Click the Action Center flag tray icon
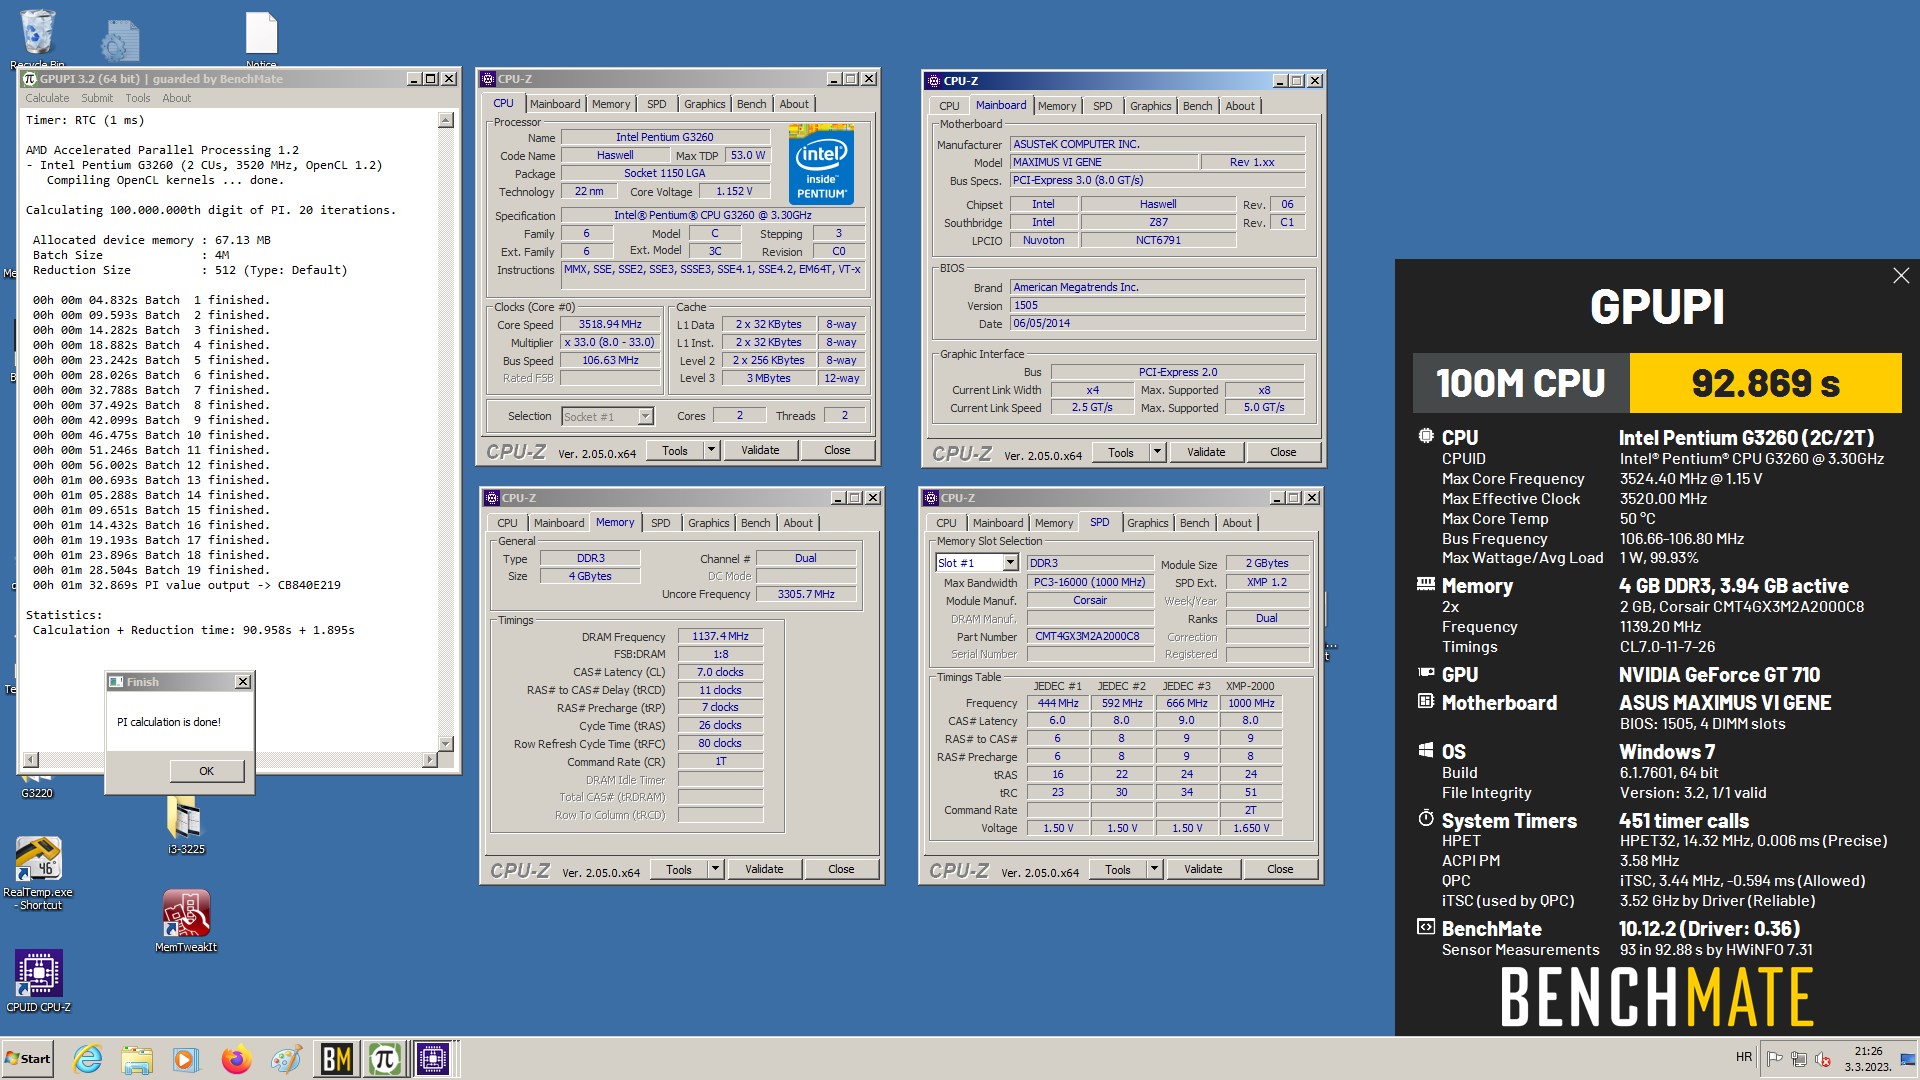 click(x=1775, y=1059)
